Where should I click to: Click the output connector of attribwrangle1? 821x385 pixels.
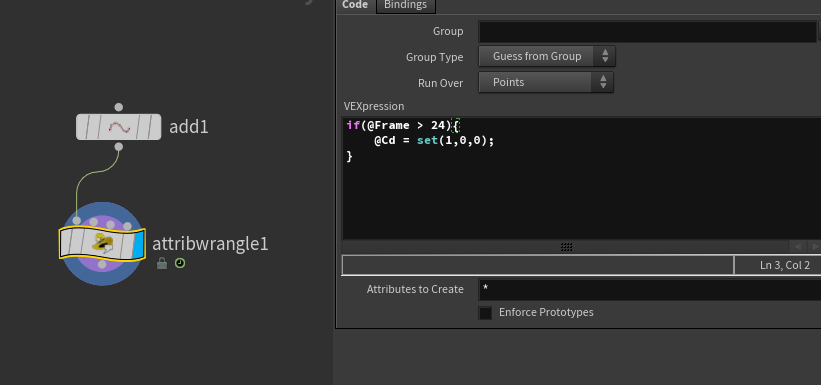click(102, 265)
